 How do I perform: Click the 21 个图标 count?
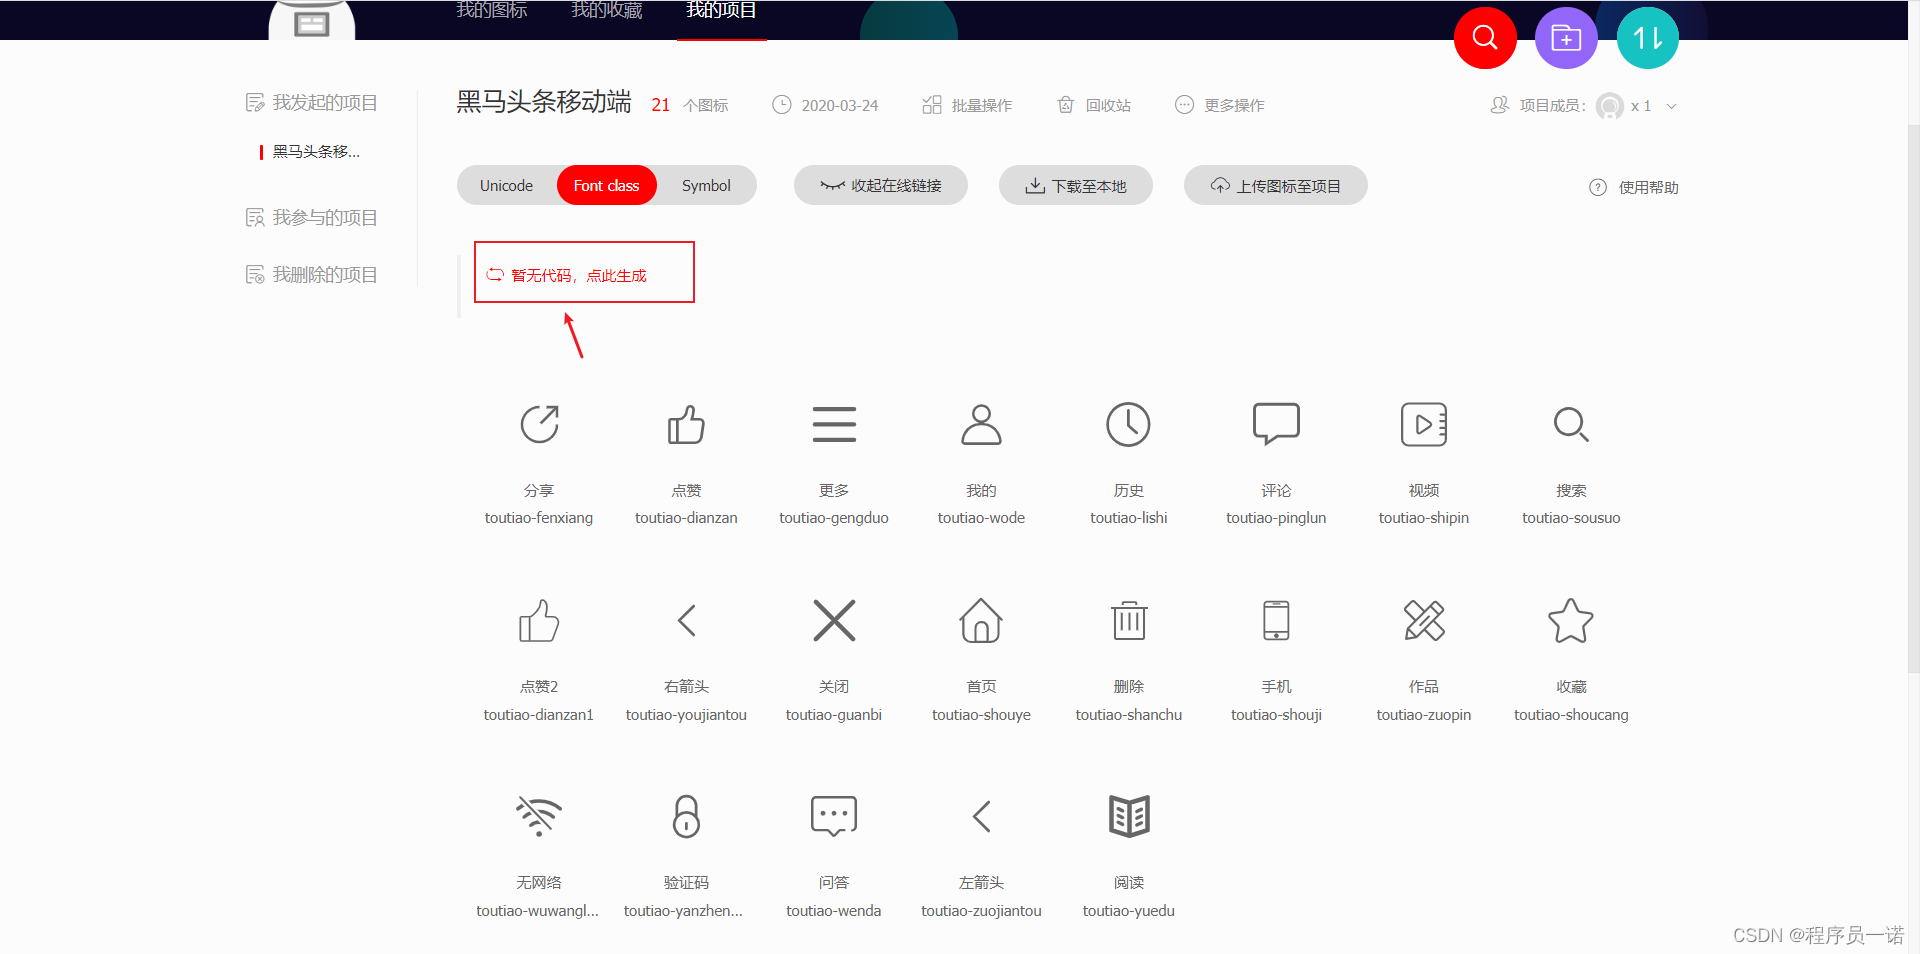tap(689, 105)
